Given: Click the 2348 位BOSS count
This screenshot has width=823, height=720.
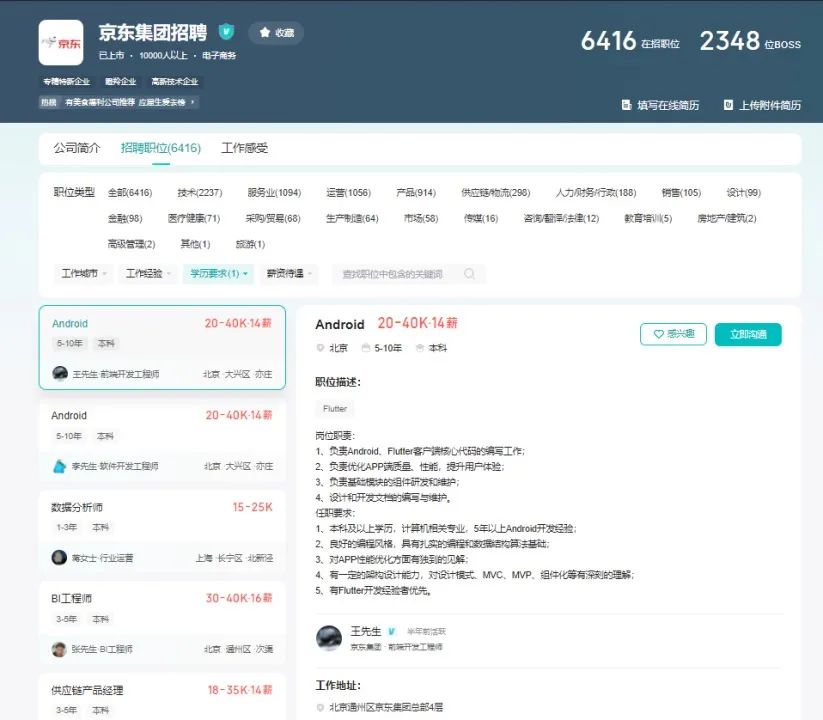Looking at the screenshot, I should [x=751, y=41].
